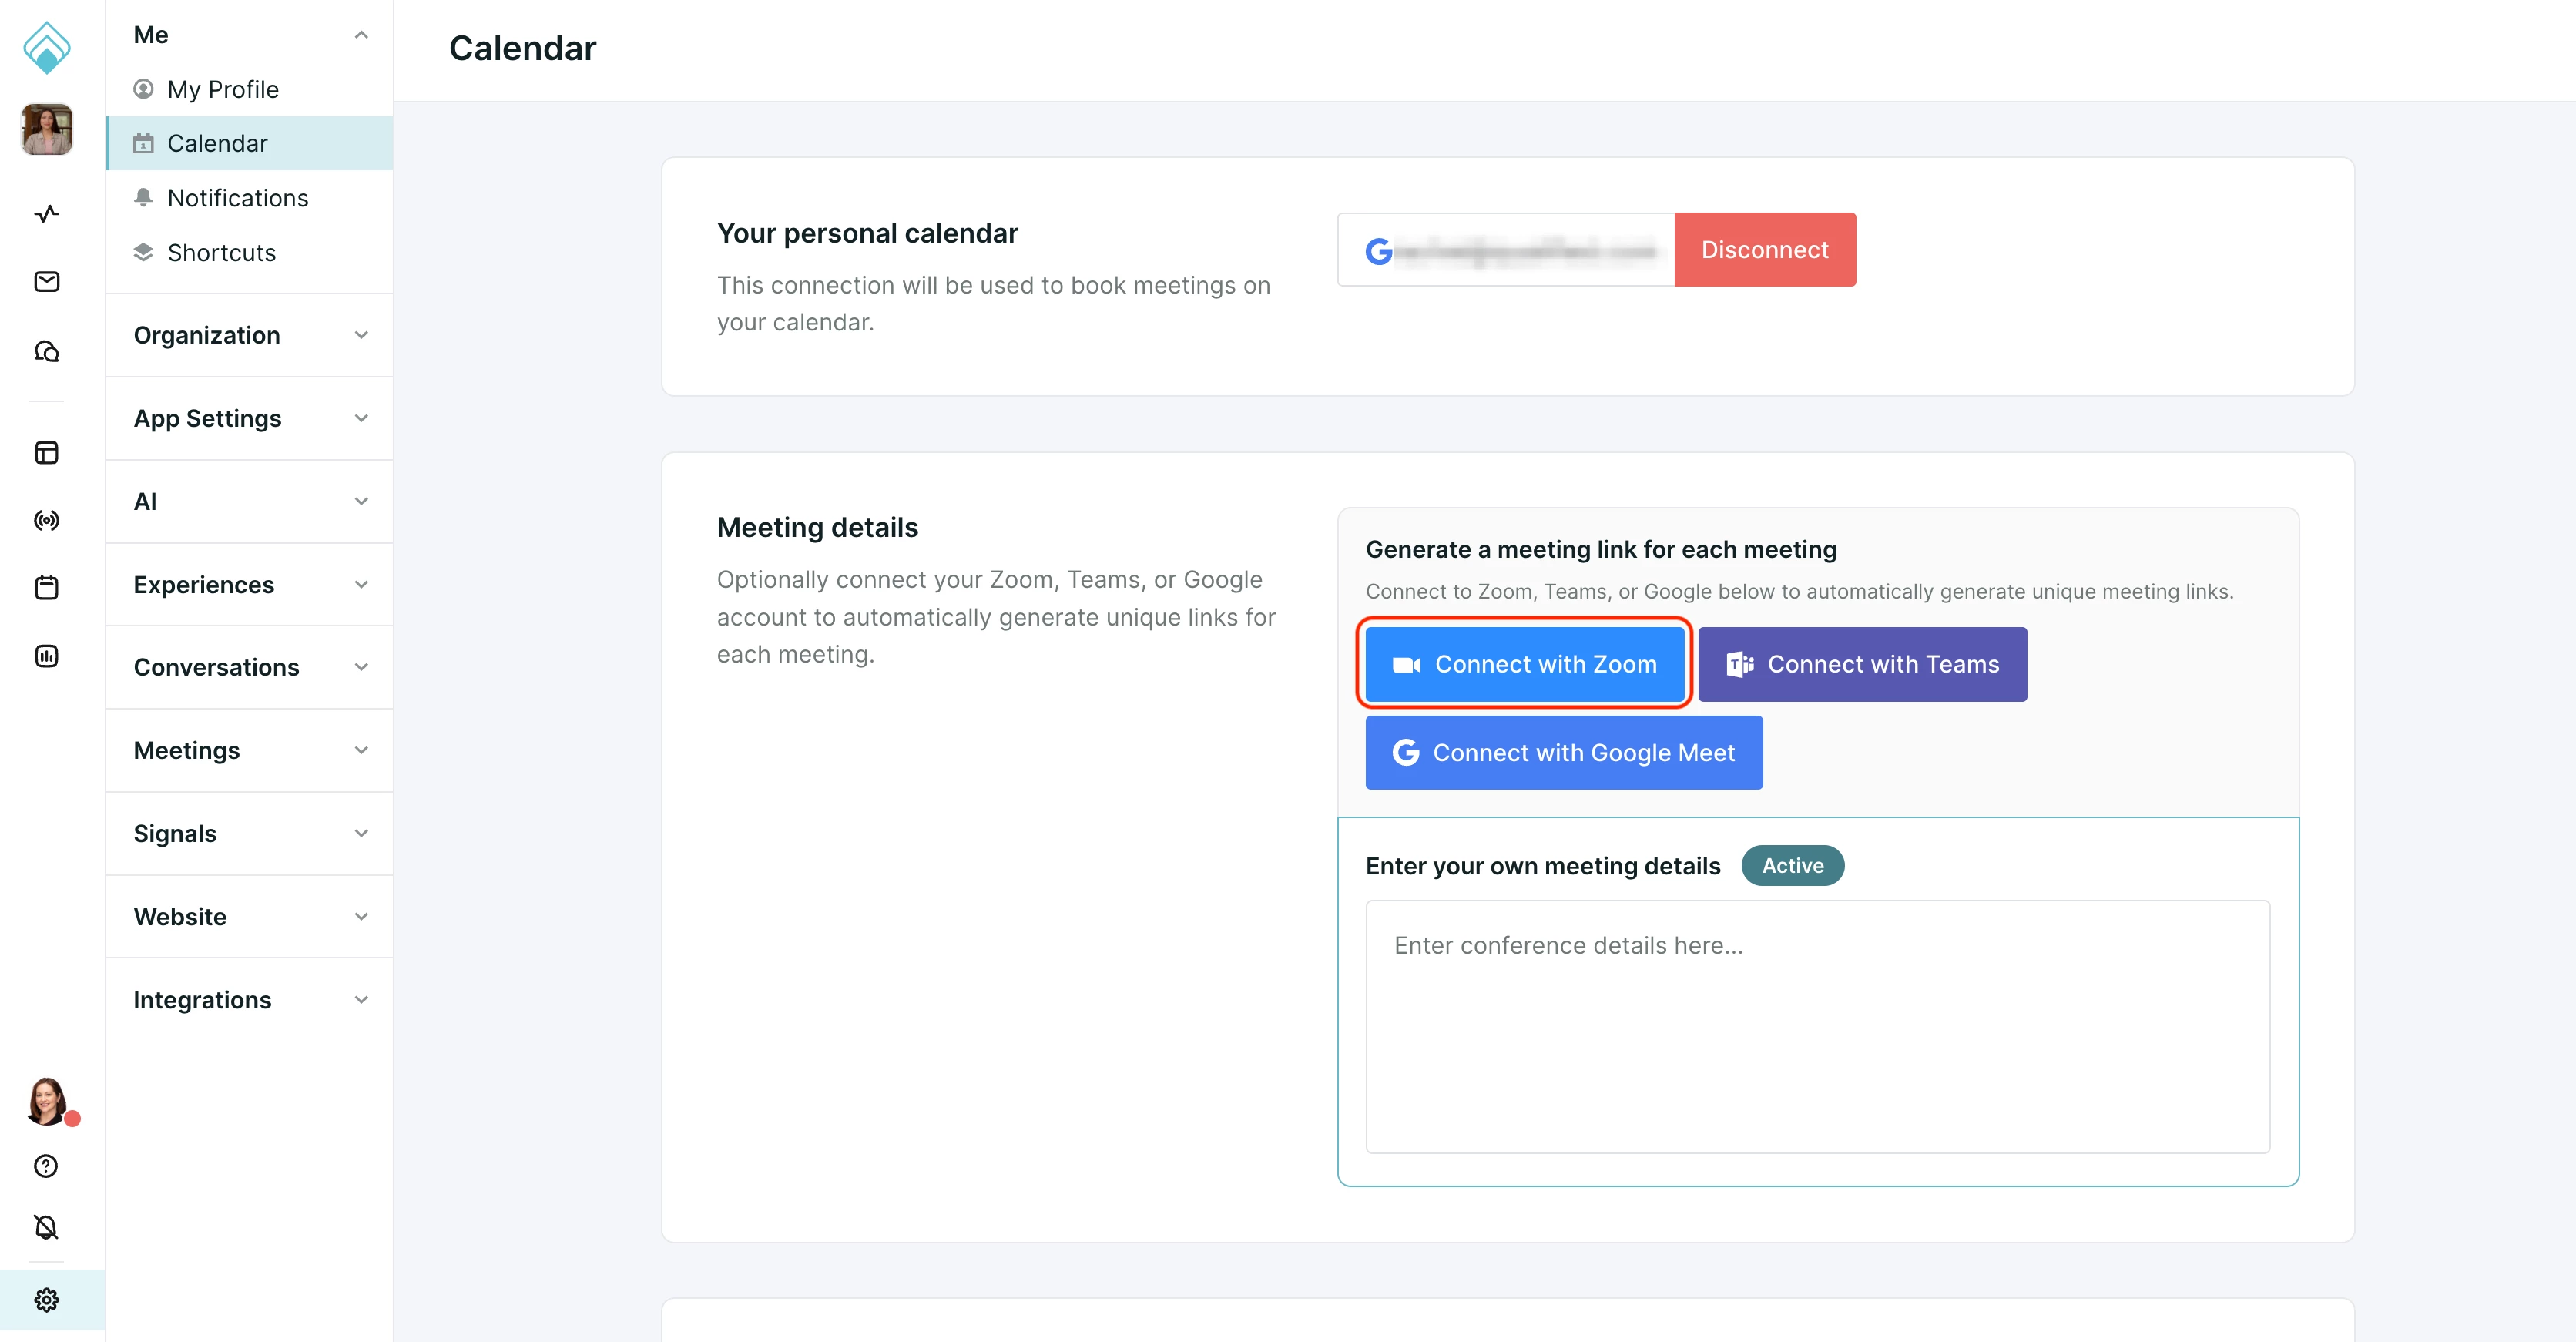
Task: Open Shortcuts in the sidebar
Action: coord(221,252)
